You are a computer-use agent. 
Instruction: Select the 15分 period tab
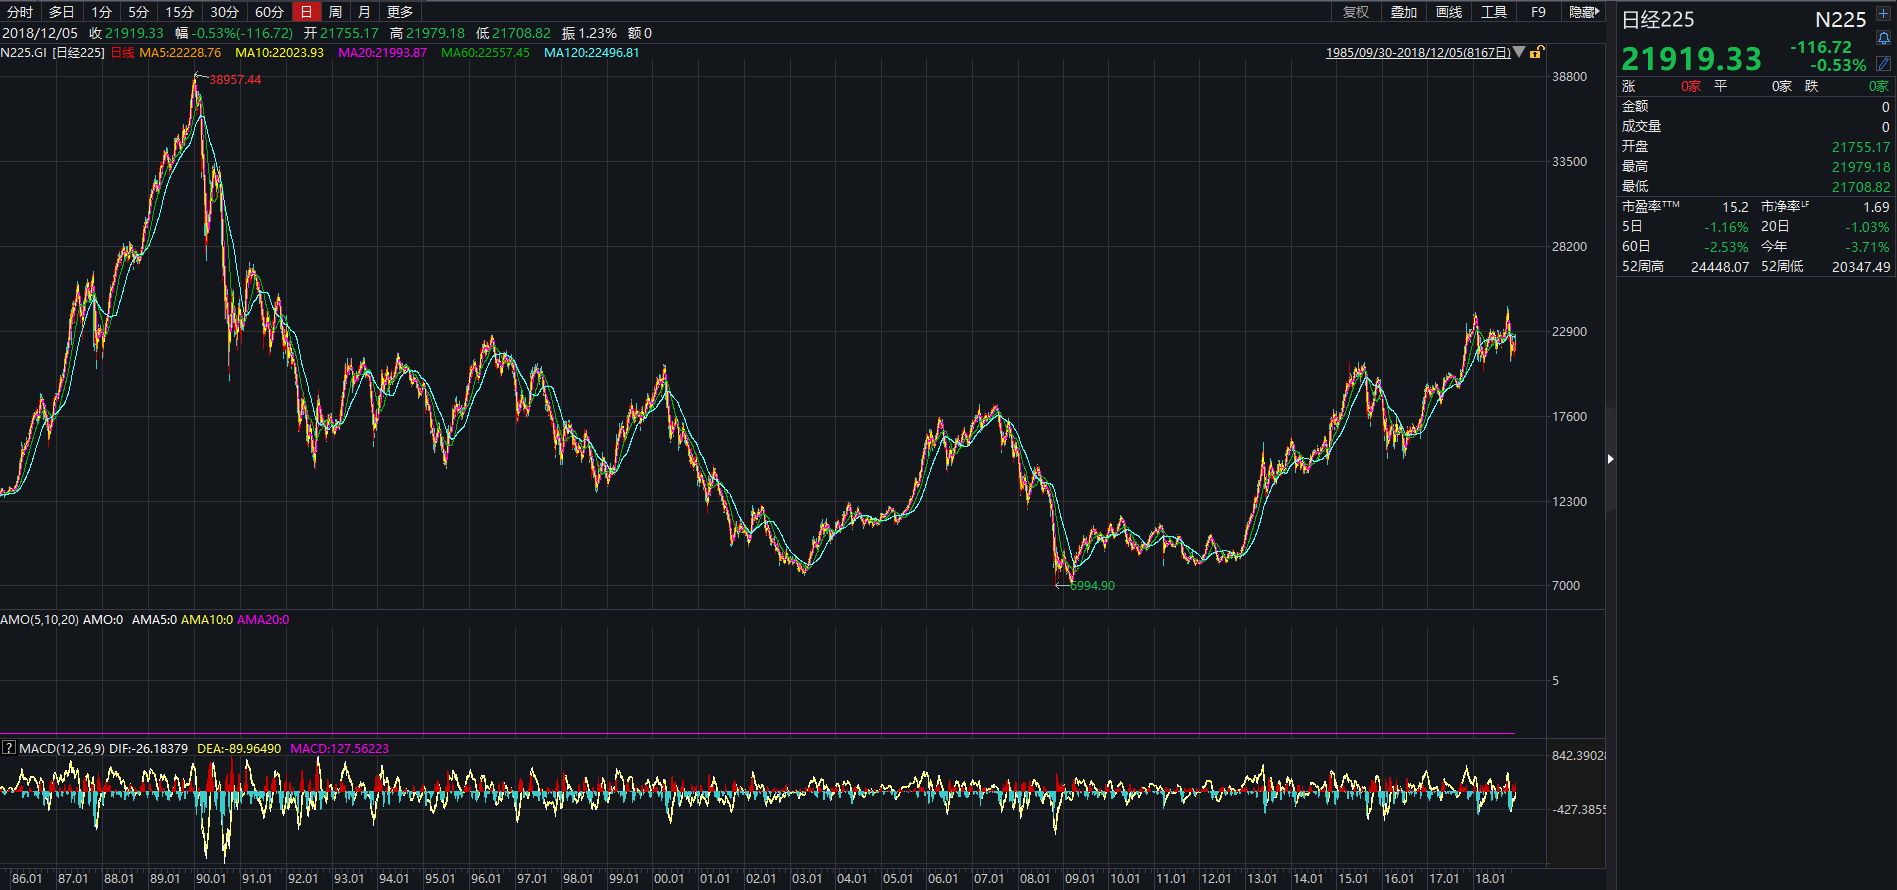tap(180, 12)
